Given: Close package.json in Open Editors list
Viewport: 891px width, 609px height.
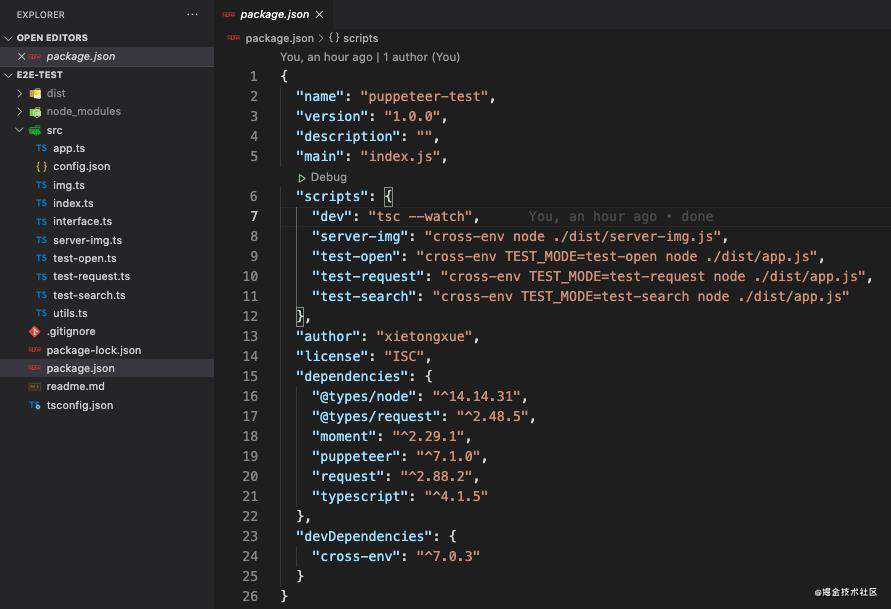Looking at the screenshot, I should [x=22, y=56].
